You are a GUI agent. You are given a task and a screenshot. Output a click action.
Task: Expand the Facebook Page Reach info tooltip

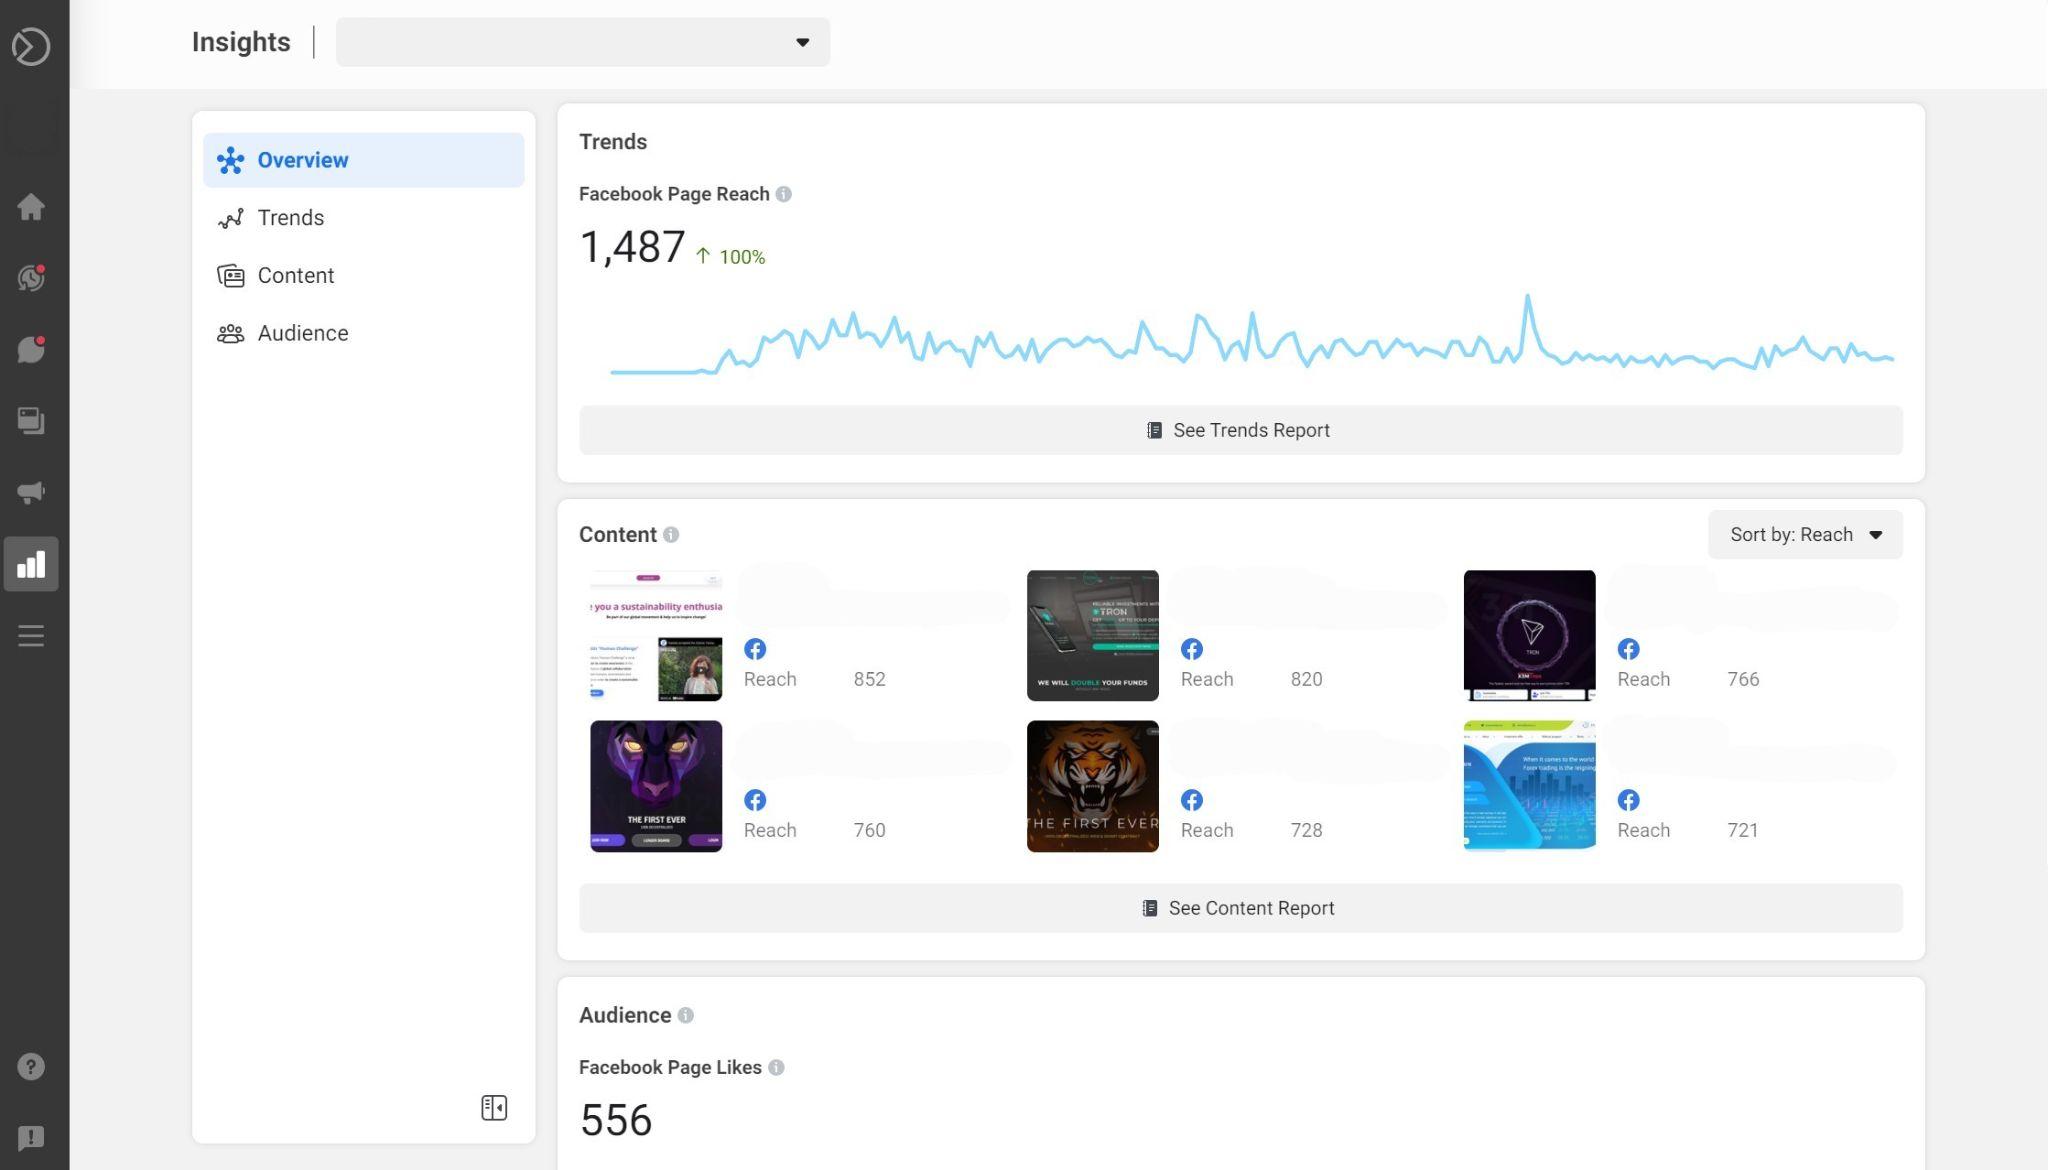[x=785, y=194]
